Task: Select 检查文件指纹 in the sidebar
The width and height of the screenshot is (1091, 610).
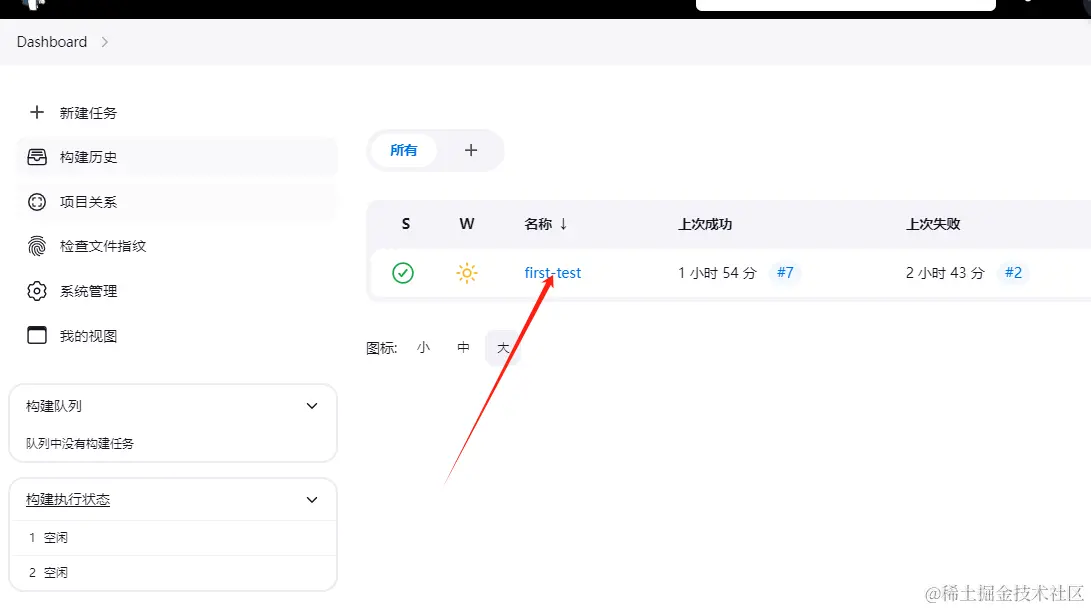Action: click(103, 246)
